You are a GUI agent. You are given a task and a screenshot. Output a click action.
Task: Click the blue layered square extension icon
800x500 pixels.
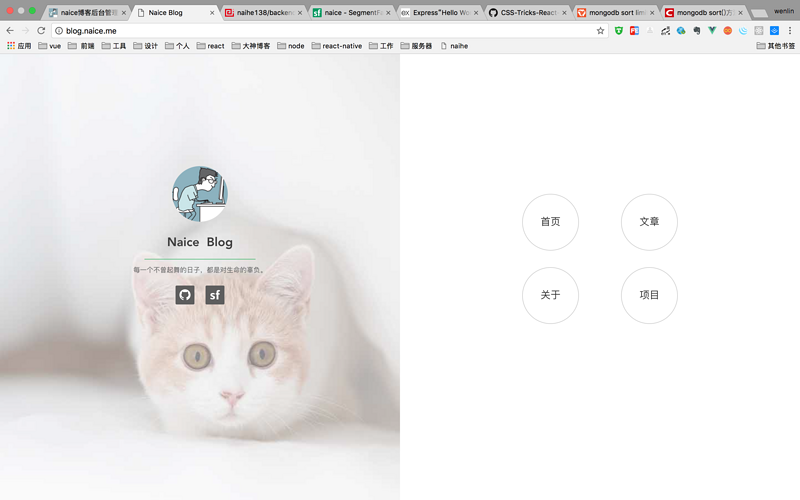click(x=774, y=31)
